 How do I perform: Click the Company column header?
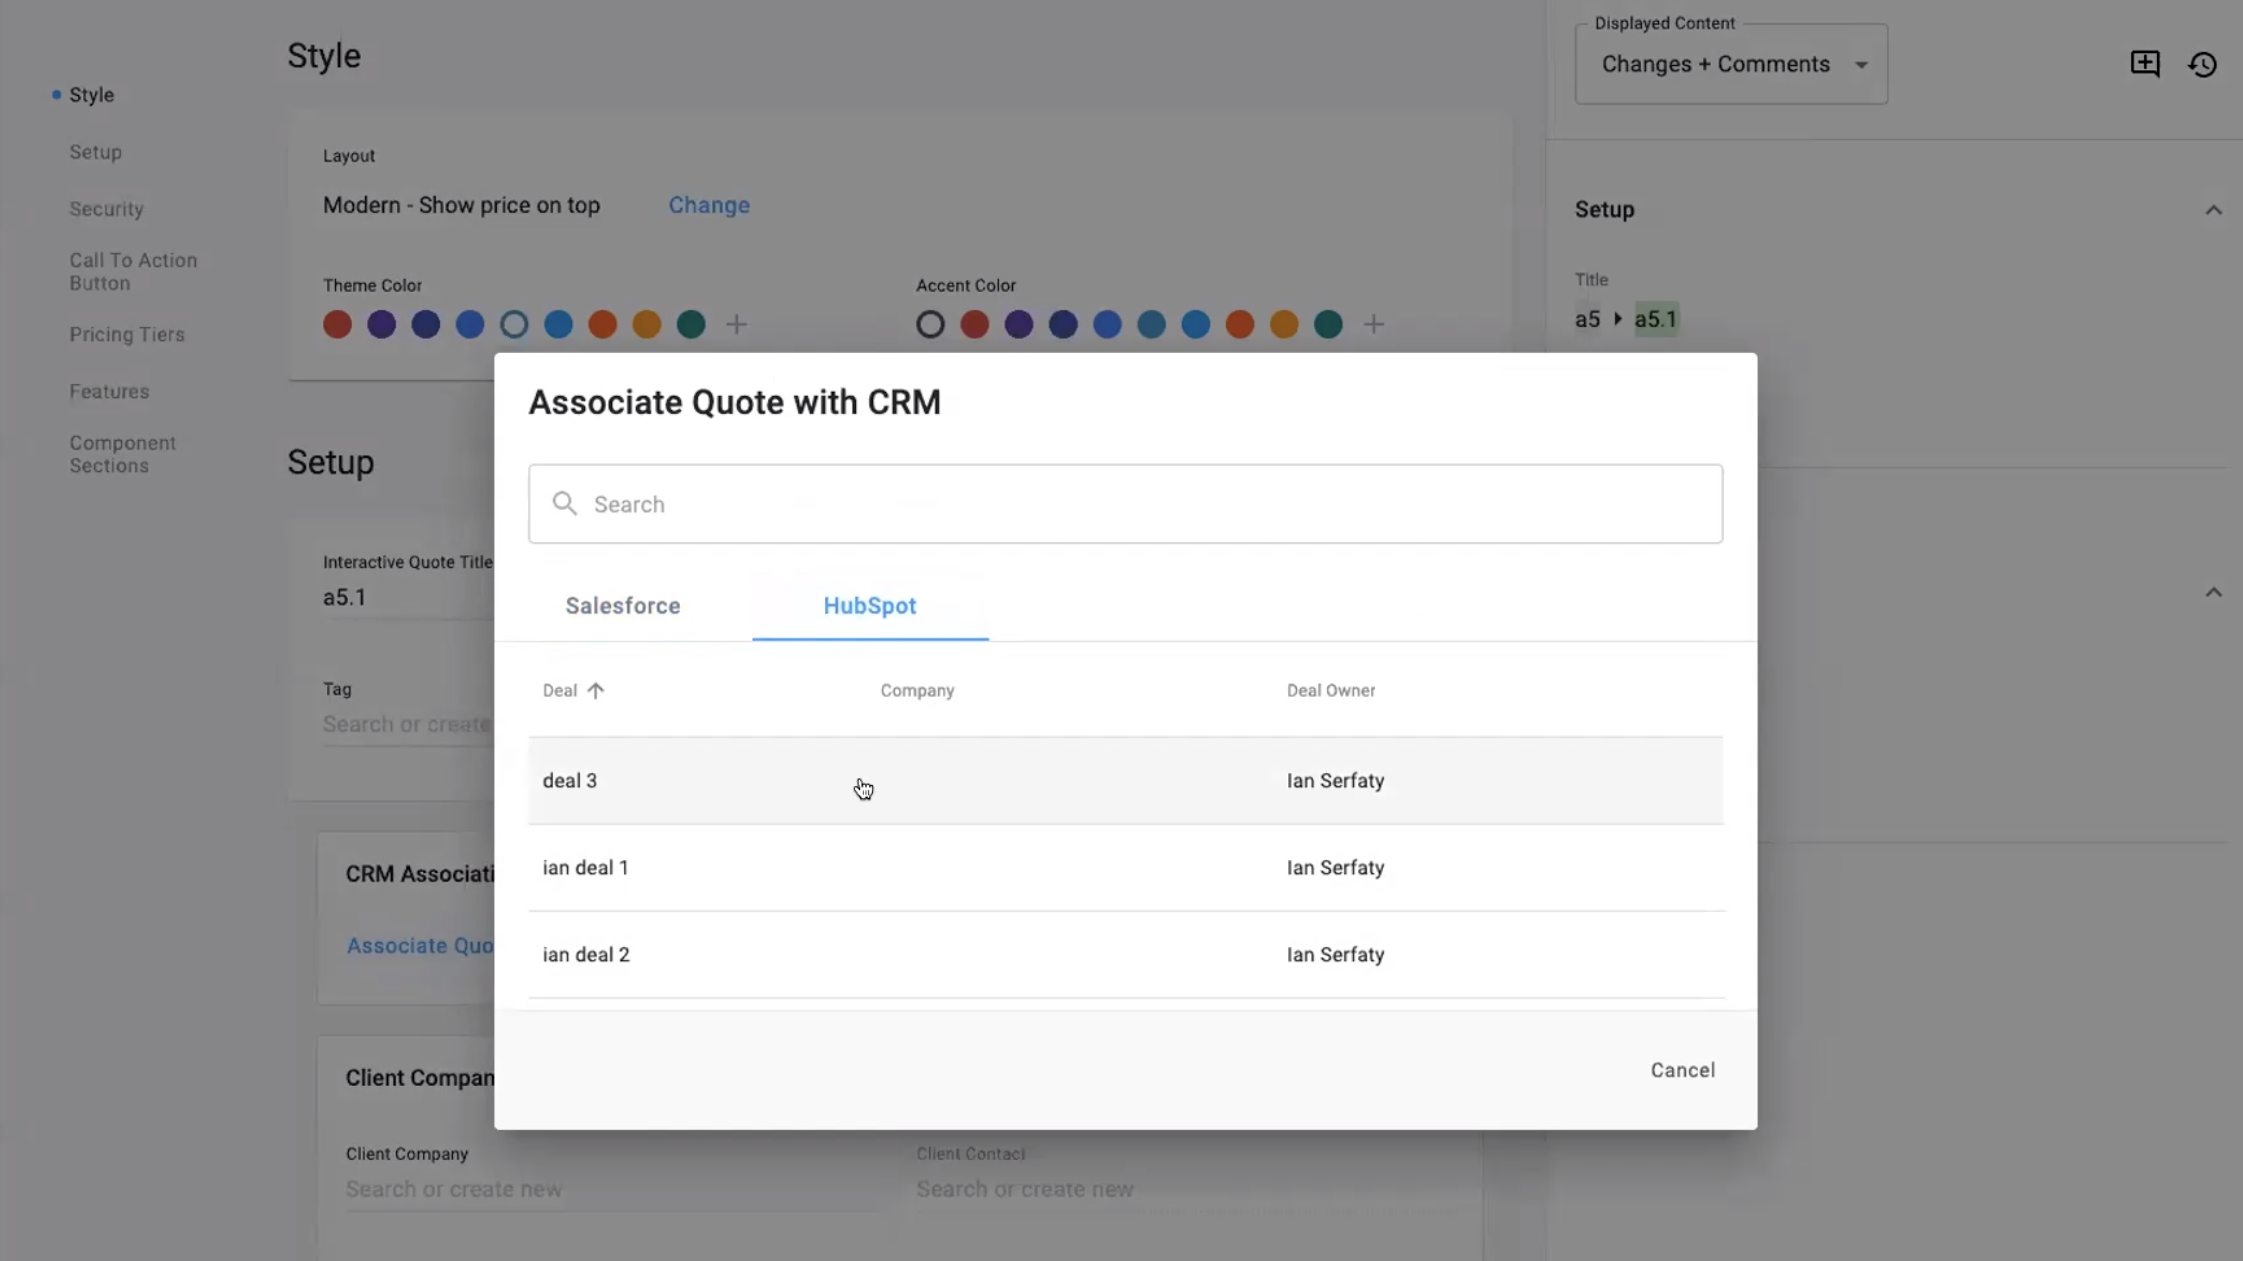(x=917, y=690)
